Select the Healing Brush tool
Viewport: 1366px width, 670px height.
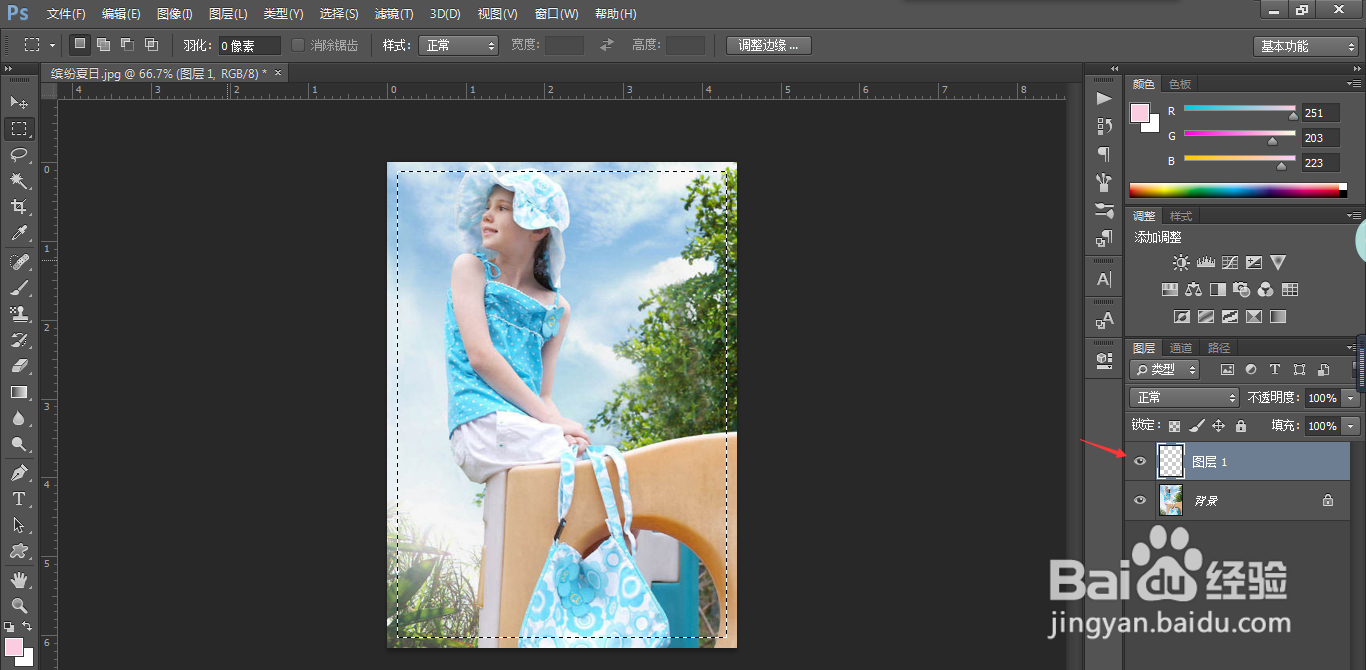pos(18,262)
